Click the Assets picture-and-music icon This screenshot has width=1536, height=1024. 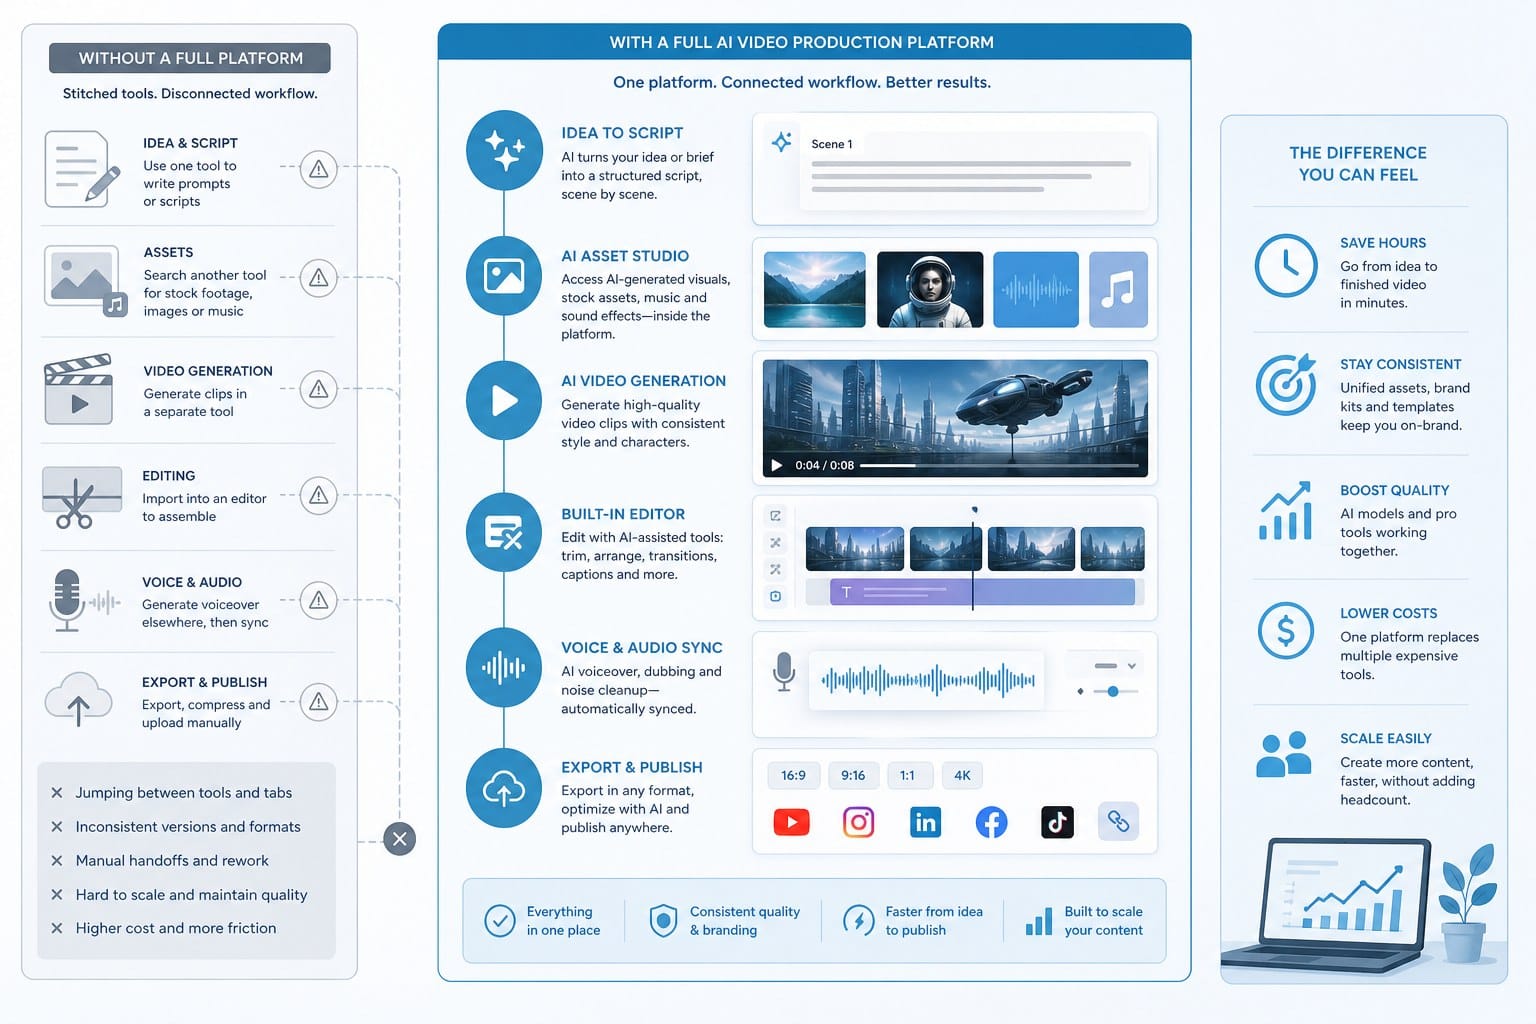click(85, 280)
